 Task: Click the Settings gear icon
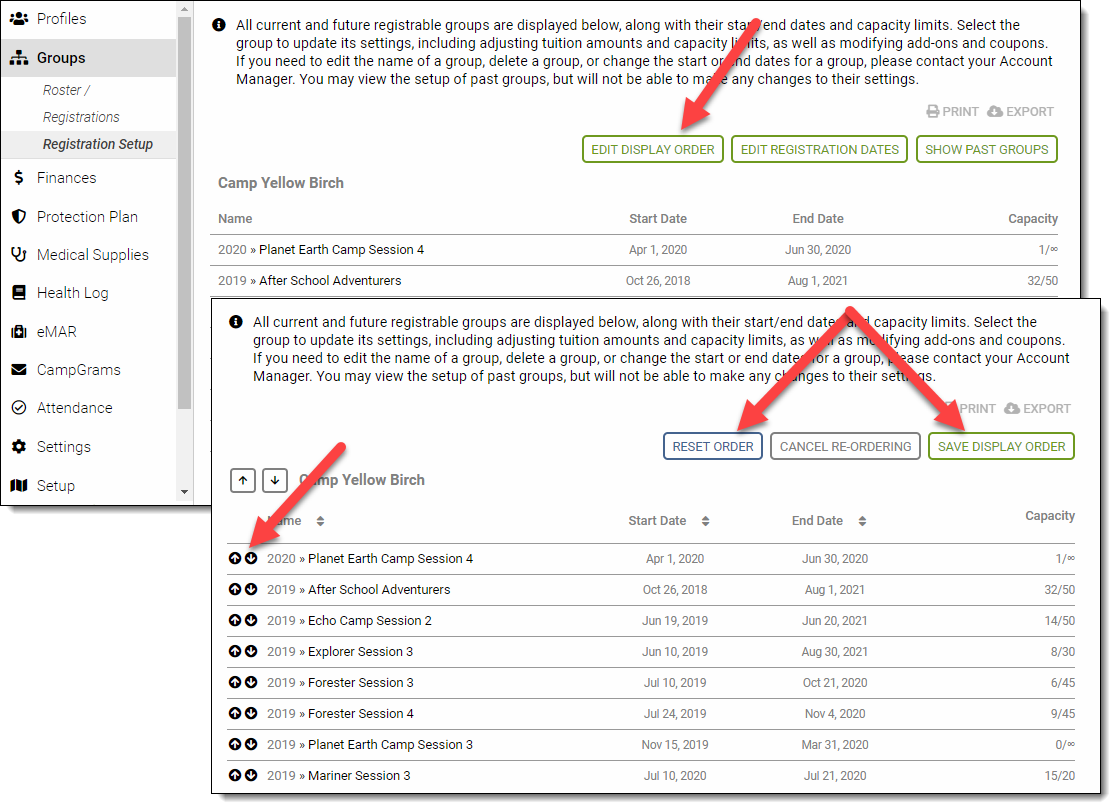(x=18, y=447)
